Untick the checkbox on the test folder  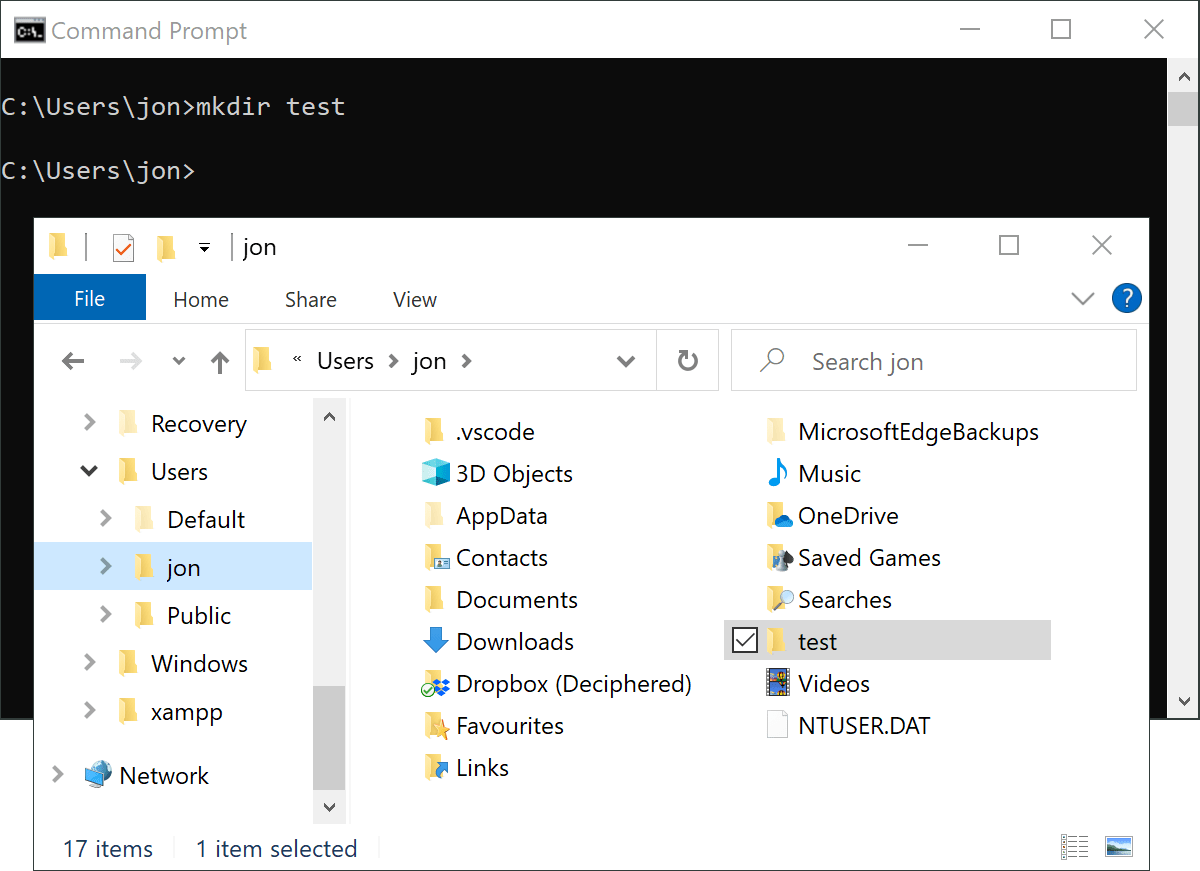744,640
